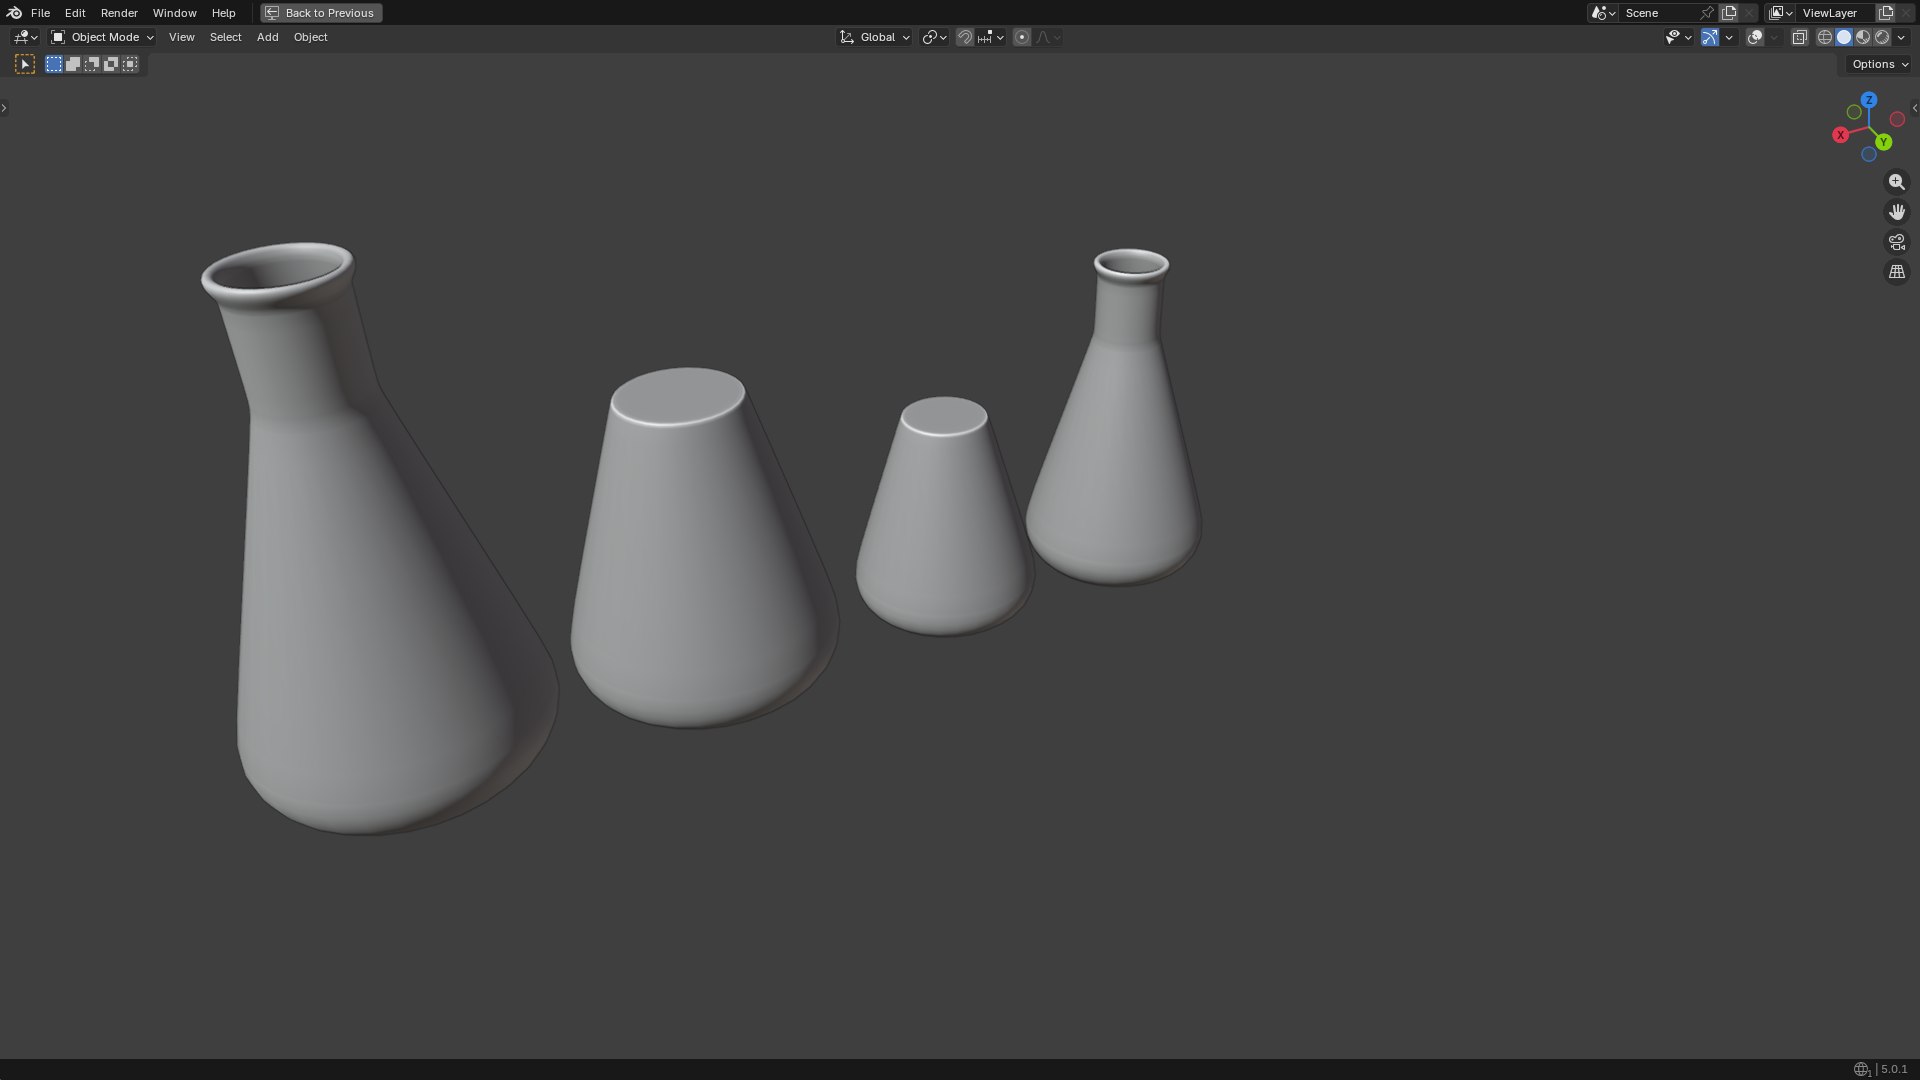Open the viewport Add menu
1920x1080 pixels.
click(x=267, y=37)
